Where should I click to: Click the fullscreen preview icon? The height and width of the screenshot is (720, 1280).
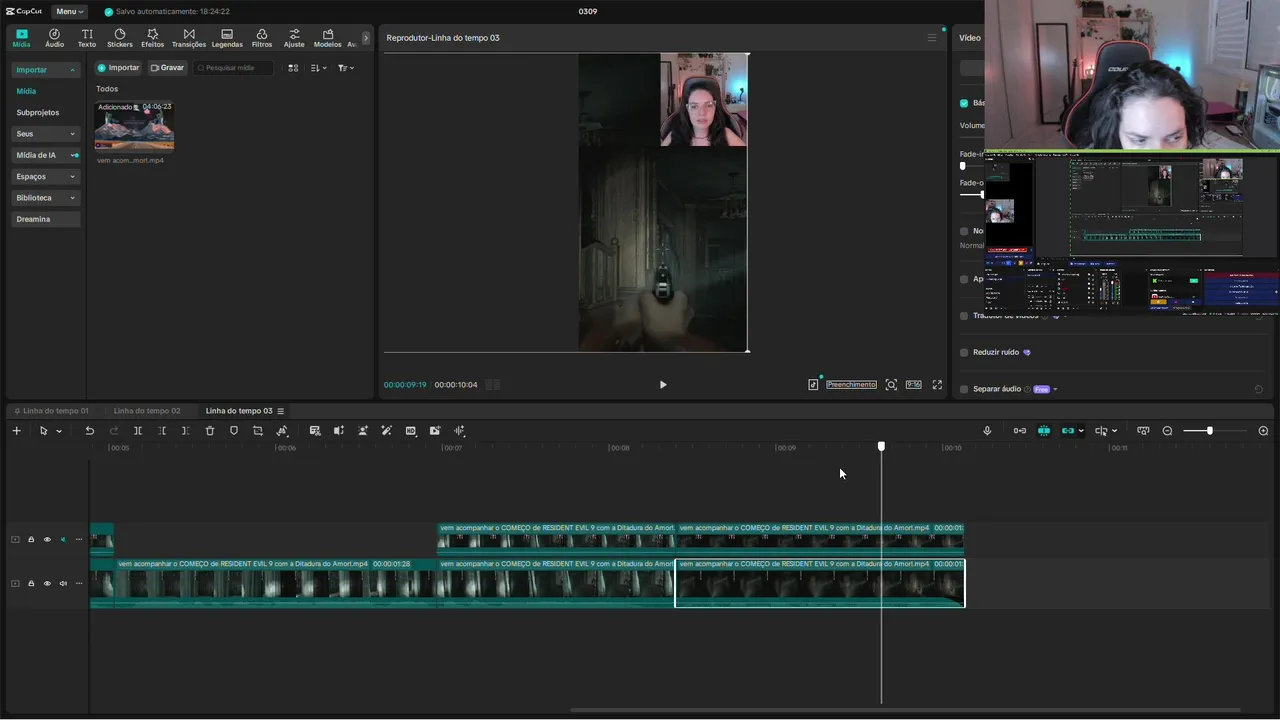[937, 385]
